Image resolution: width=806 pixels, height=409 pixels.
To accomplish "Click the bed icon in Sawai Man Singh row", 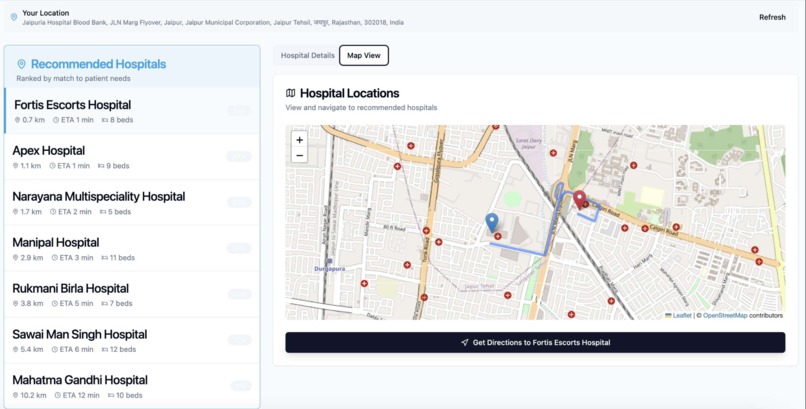I will pyautogui.click(x=105, y=349).
